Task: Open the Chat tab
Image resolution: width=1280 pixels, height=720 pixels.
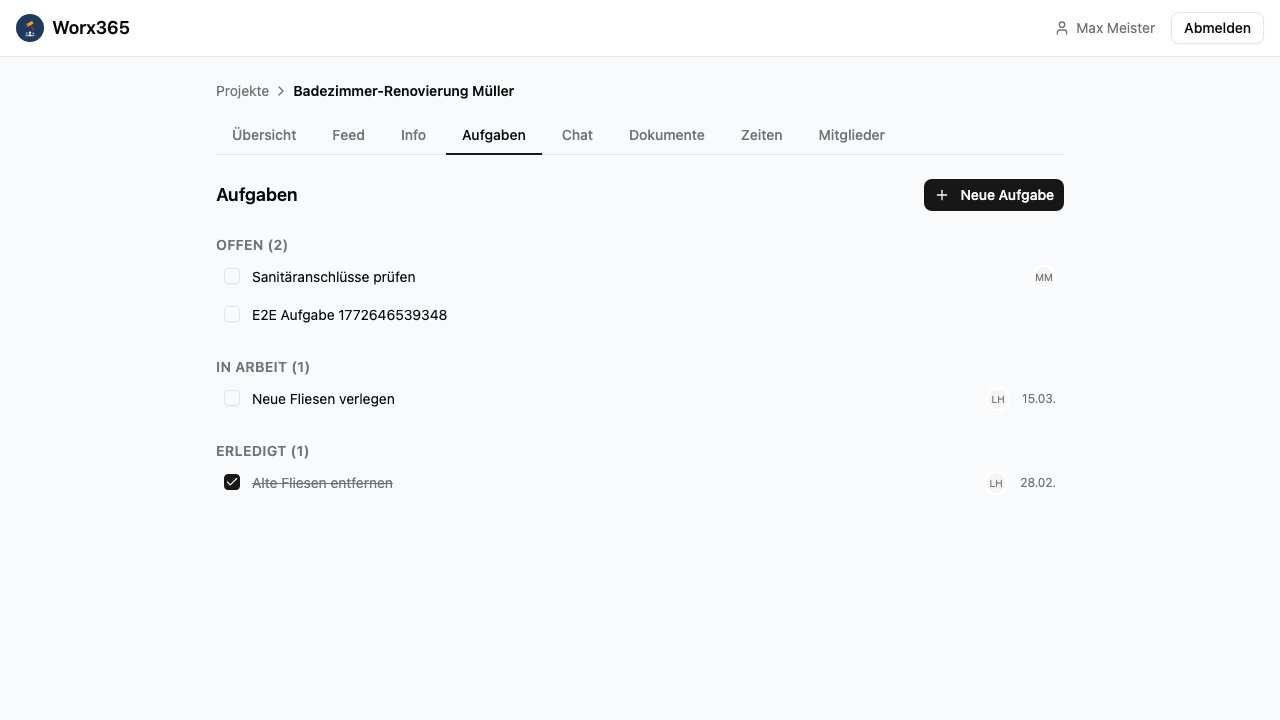Action: click(x=577, y=135)
